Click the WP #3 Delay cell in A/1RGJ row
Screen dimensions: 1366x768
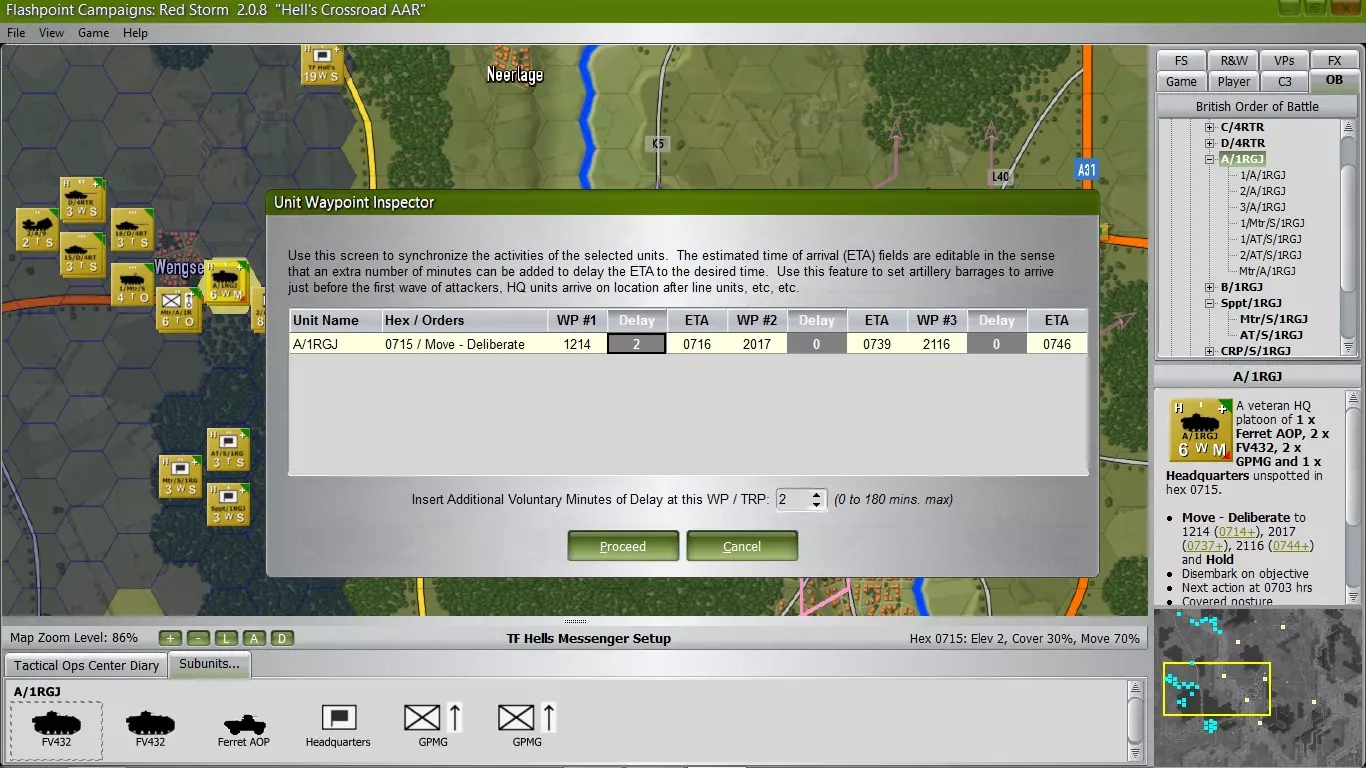(x=996, y=344)
